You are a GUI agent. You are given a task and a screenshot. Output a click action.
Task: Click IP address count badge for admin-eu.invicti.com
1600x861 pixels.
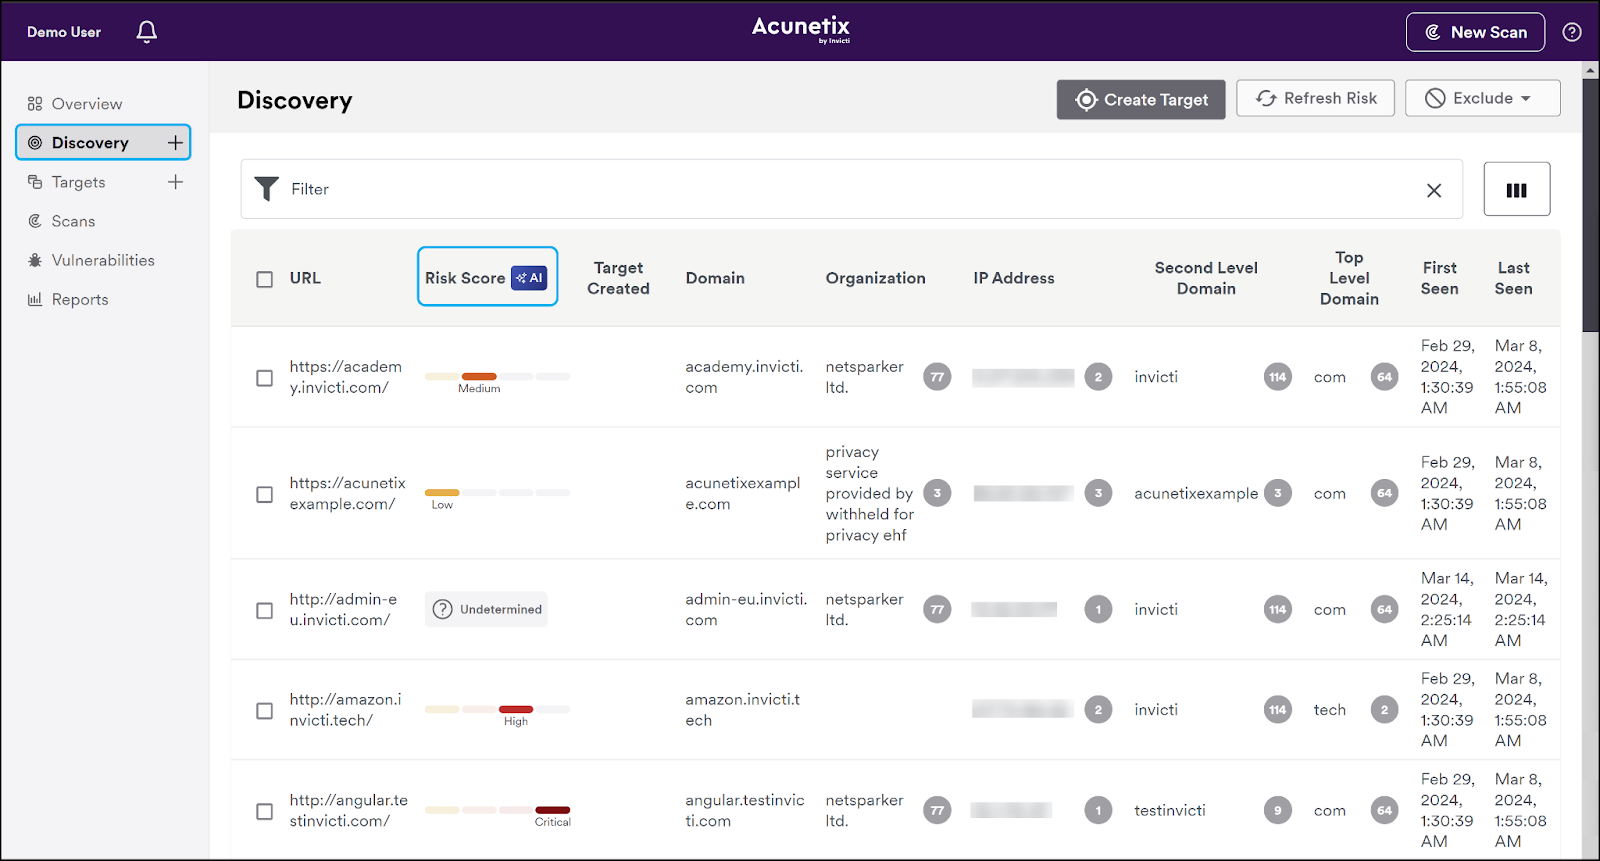(1098, 609)
